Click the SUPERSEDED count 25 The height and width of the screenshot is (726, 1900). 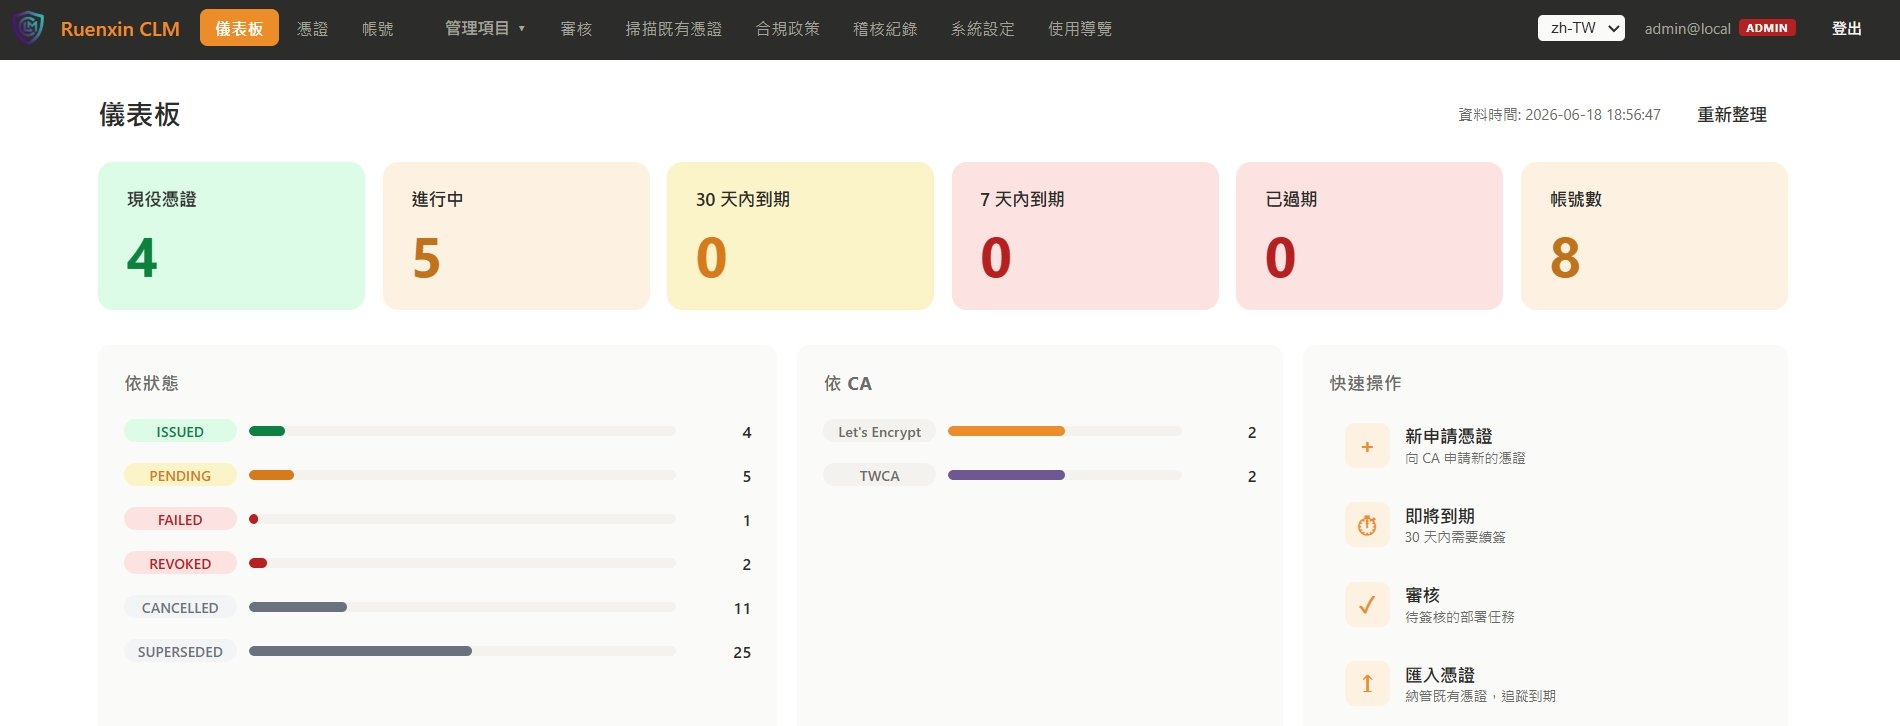click(742, 652)
